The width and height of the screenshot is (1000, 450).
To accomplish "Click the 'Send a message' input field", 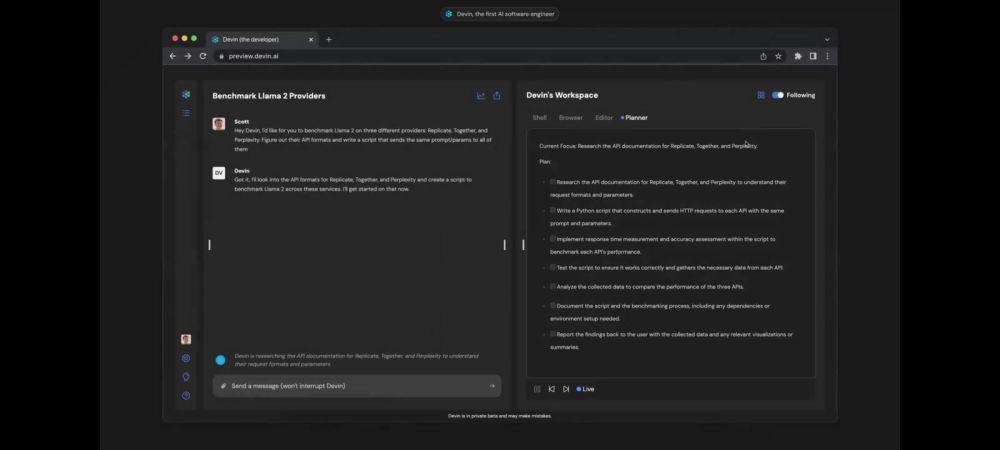I will [x=357, y=386].
